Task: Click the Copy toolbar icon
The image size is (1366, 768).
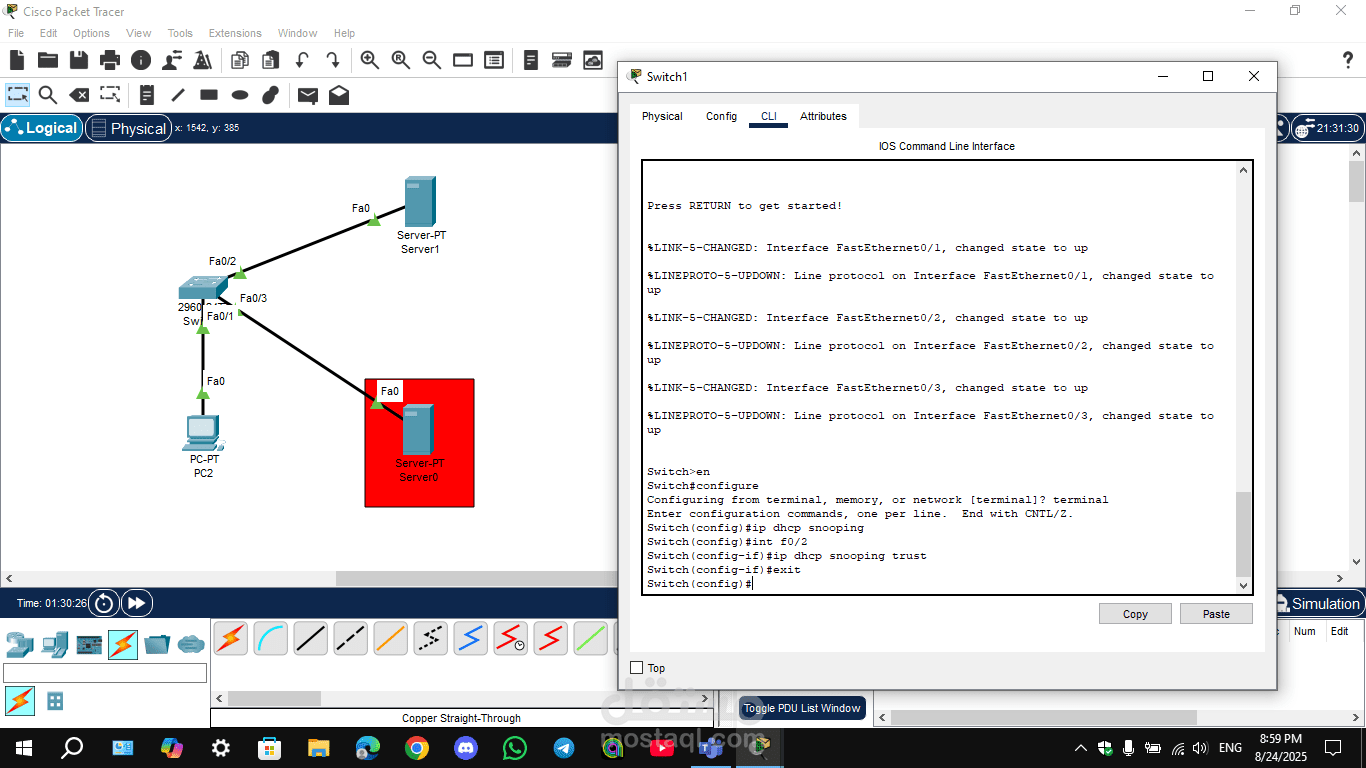Action: pos(240,60)
